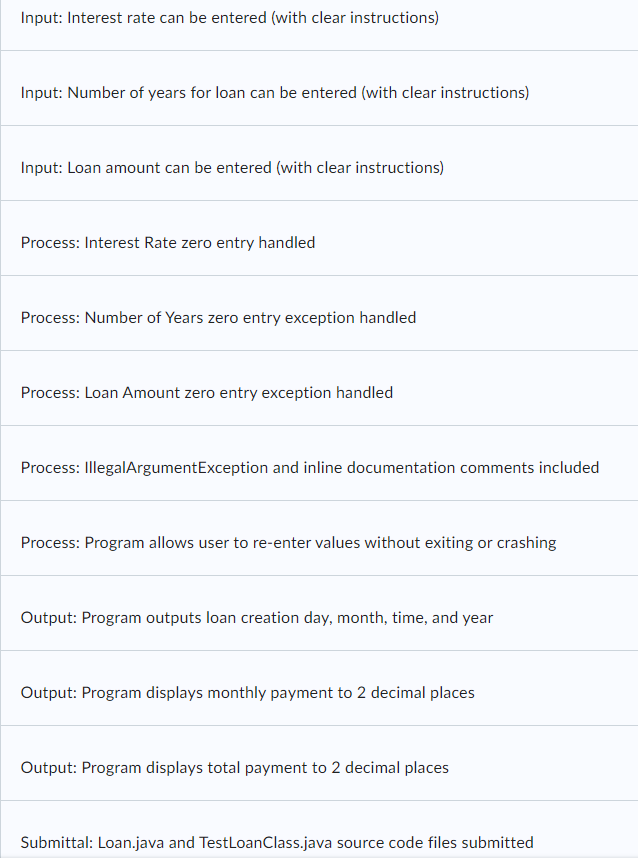Click Submittal Loan.java source files row
Screen dimensions: 638x858
pos(319,829)
